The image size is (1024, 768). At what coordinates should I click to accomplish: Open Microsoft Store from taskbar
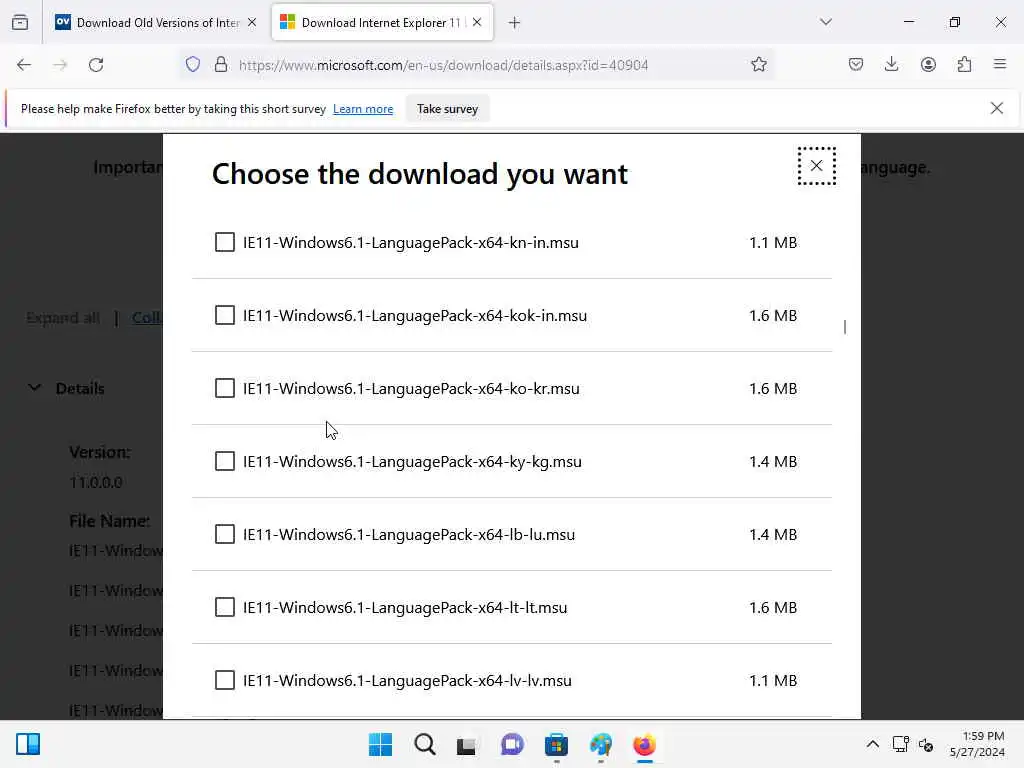556,744
